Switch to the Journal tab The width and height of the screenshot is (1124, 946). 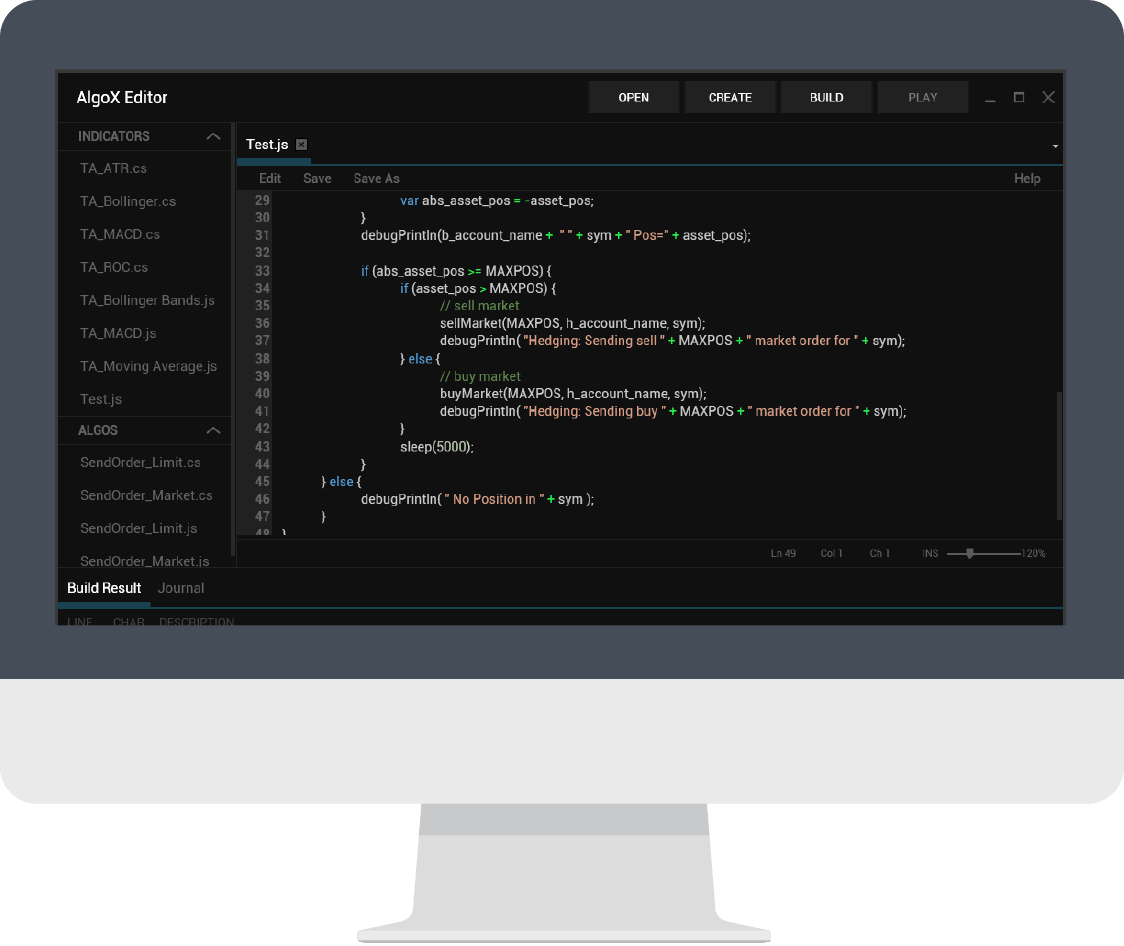181,588
